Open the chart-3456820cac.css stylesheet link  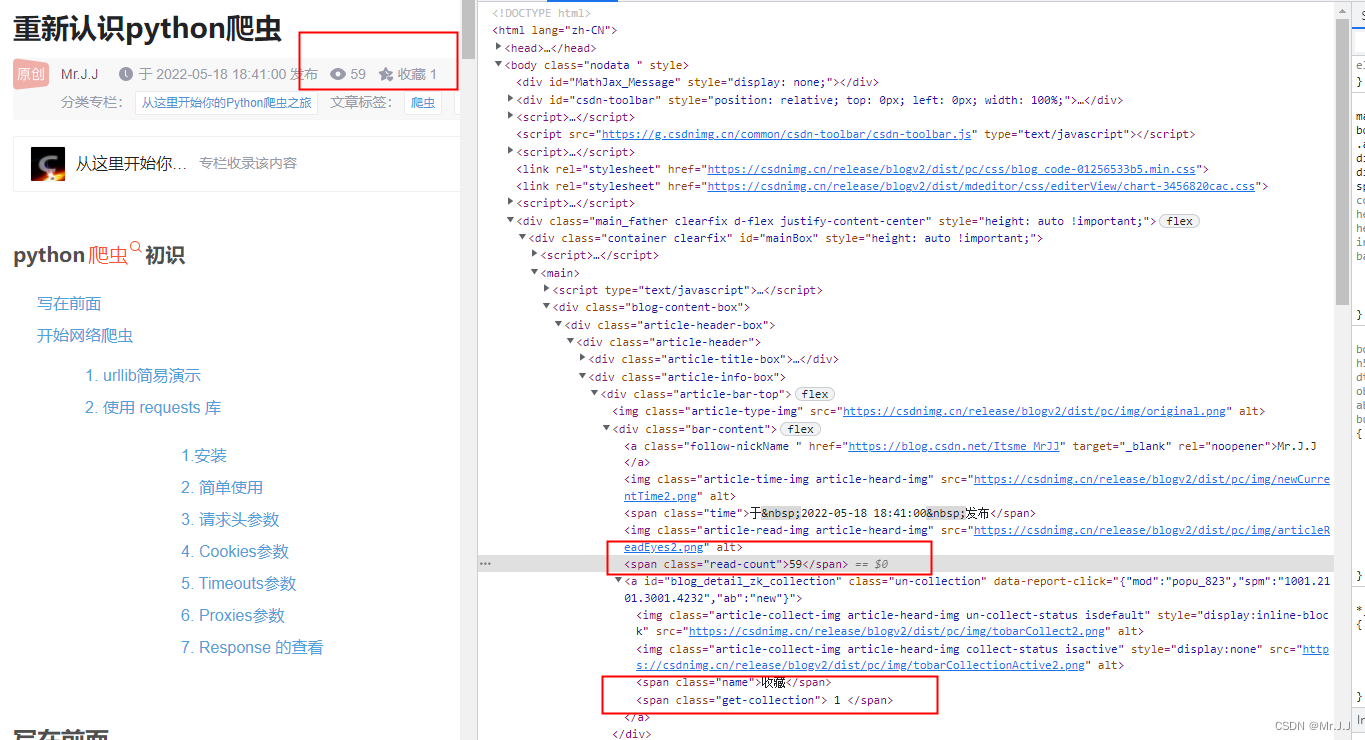pos(981,186)
